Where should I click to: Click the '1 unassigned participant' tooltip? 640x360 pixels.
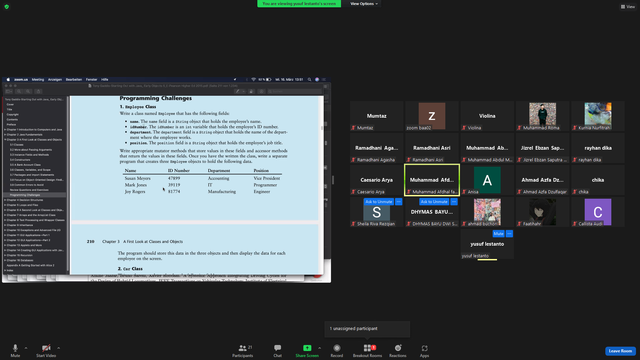[x=367, y=329]
